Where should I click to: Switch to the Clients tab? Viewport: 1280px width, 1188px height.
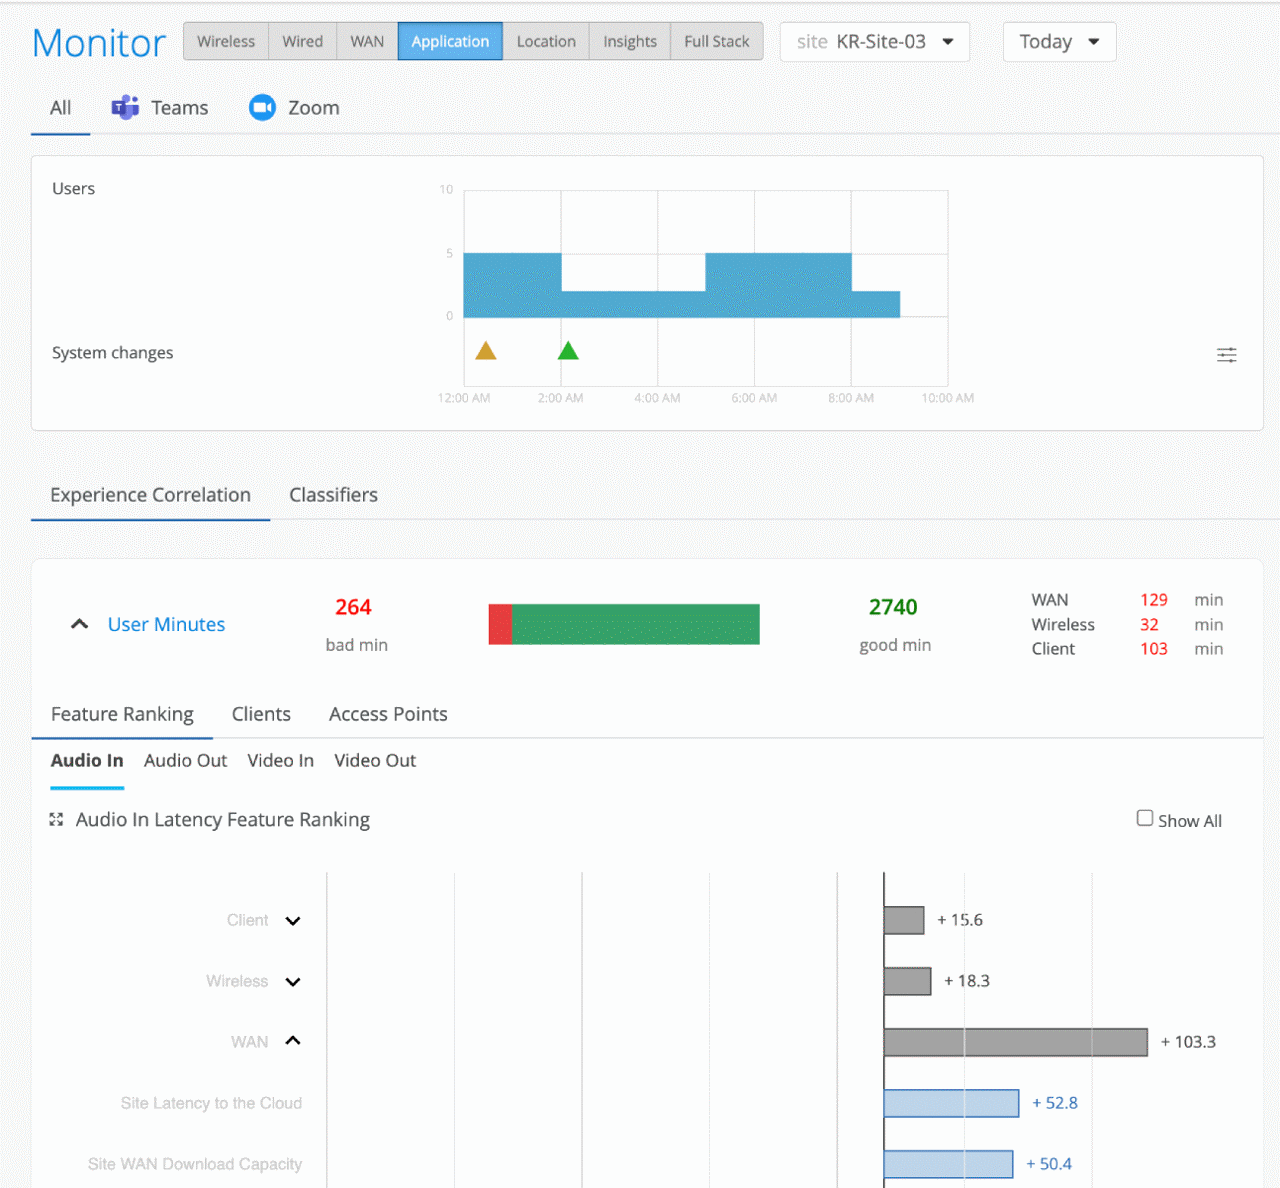click(x=261, y=714)
